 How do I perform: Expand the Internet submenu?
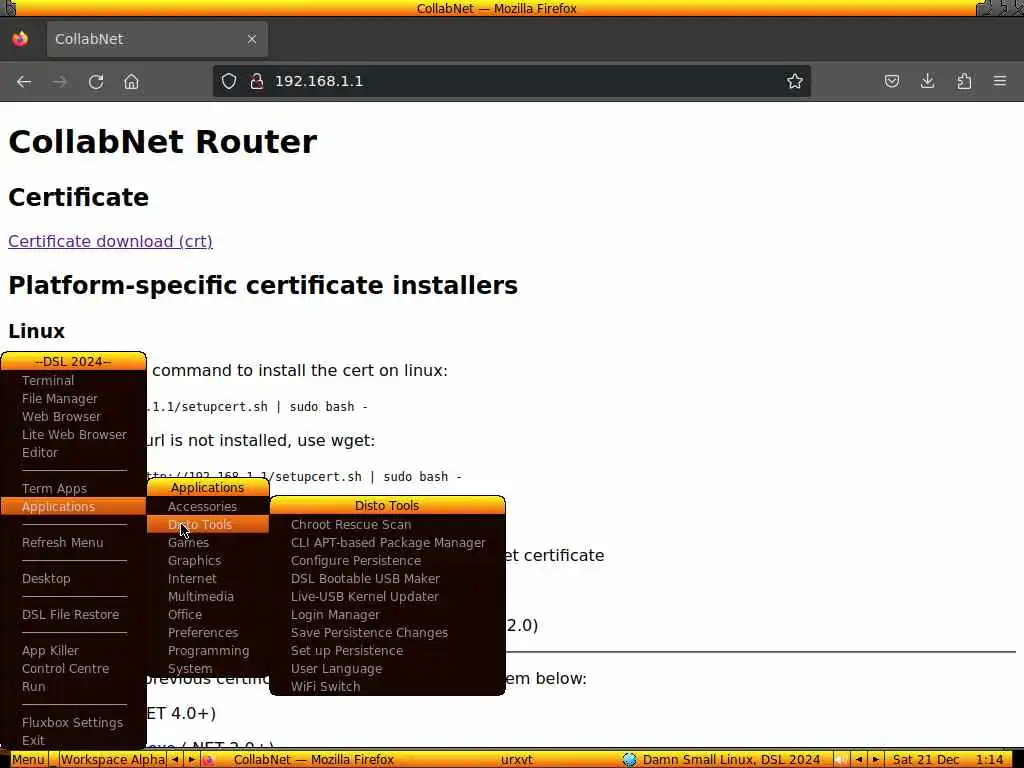pyautogui.click(x=208, y=578)
